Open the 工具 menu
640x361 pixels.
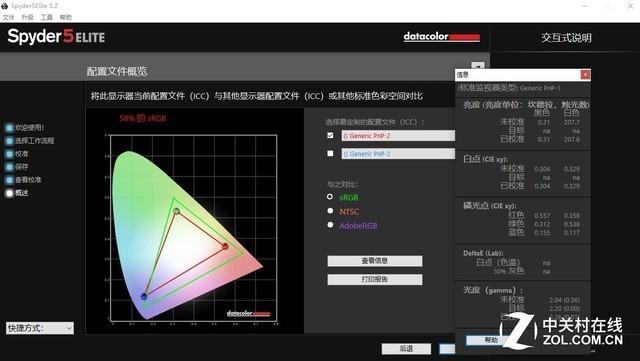(x=47, y=17)
